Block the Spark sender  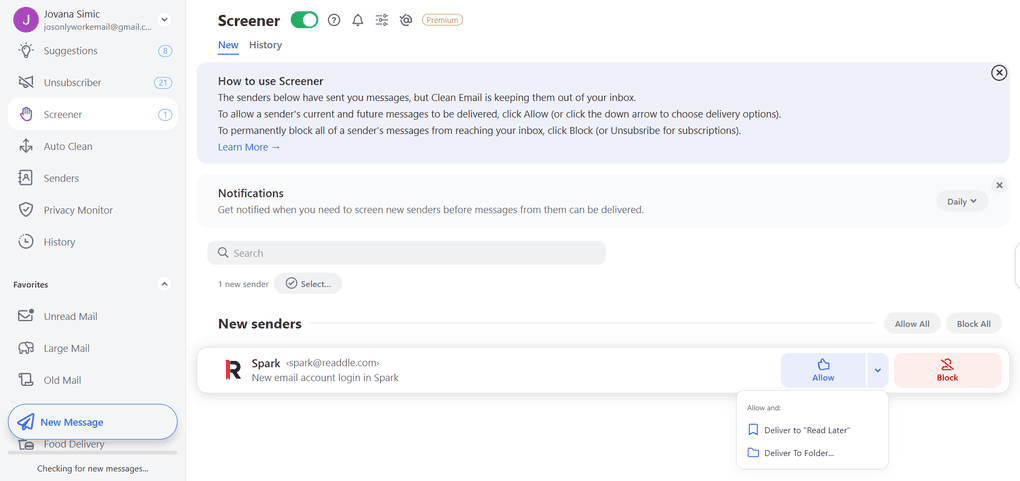coord(947,370)
